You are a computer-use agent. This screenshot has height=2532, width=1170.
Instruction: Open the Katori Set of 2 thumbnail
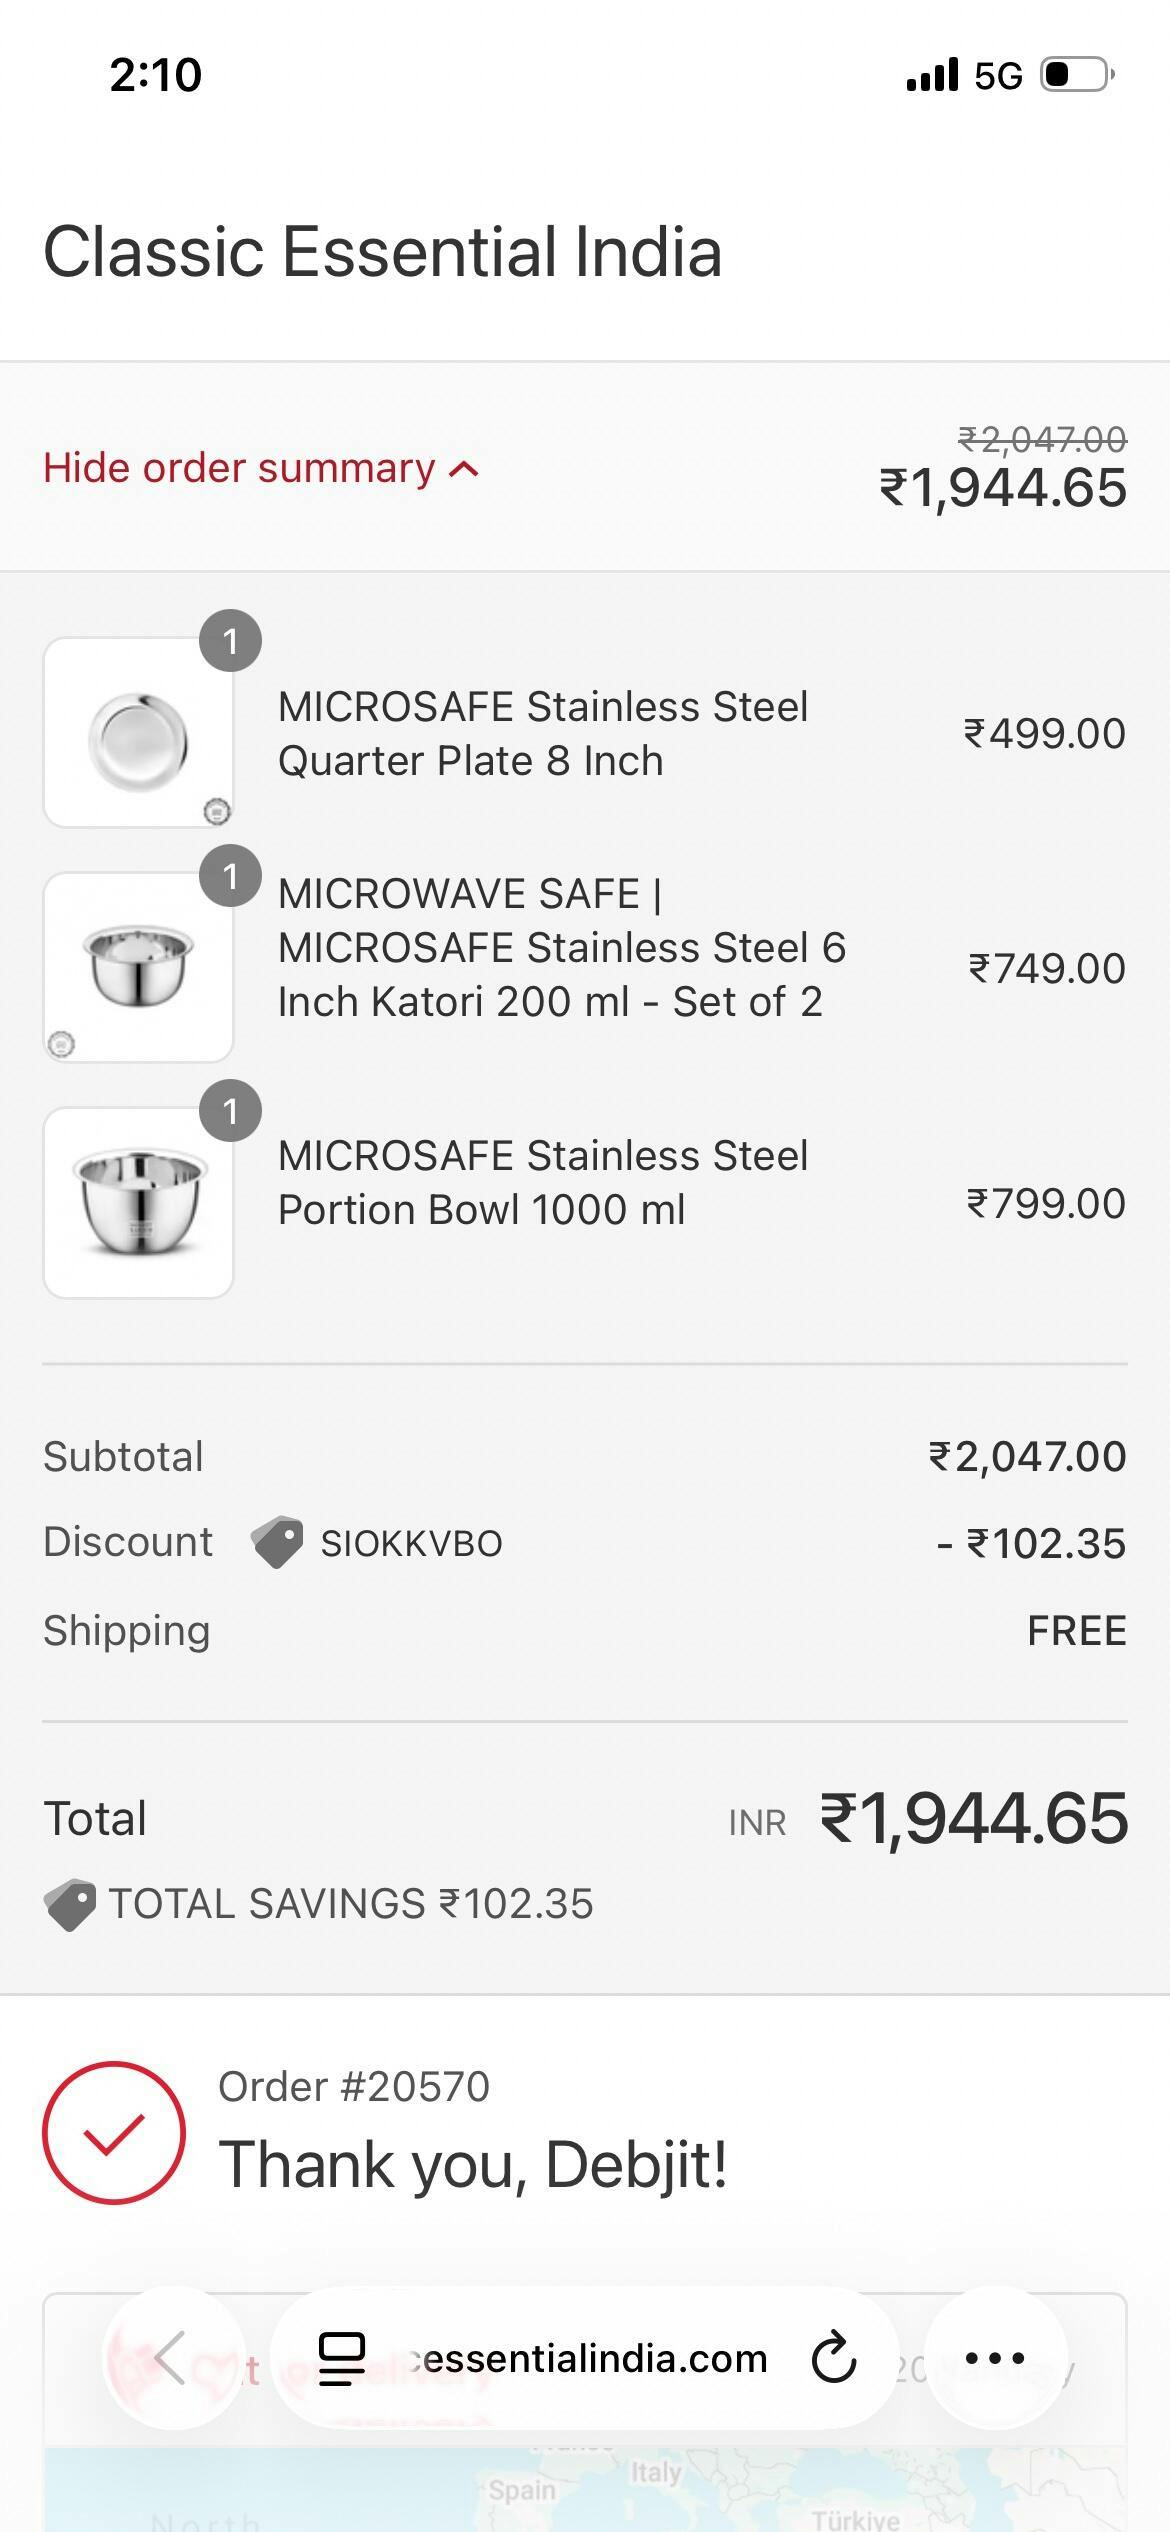coord(138,967)
